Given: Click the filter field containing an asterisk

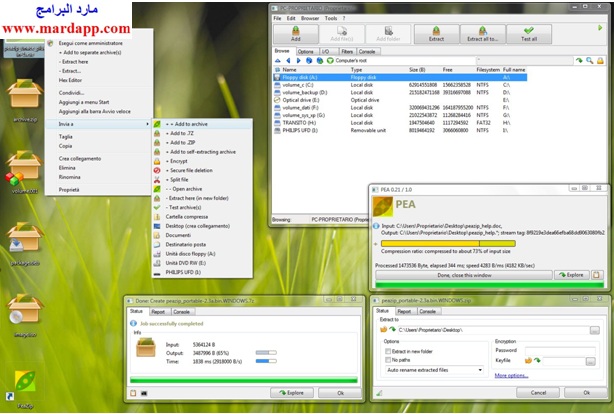Looking at the screenshot, I should (524, 61).
